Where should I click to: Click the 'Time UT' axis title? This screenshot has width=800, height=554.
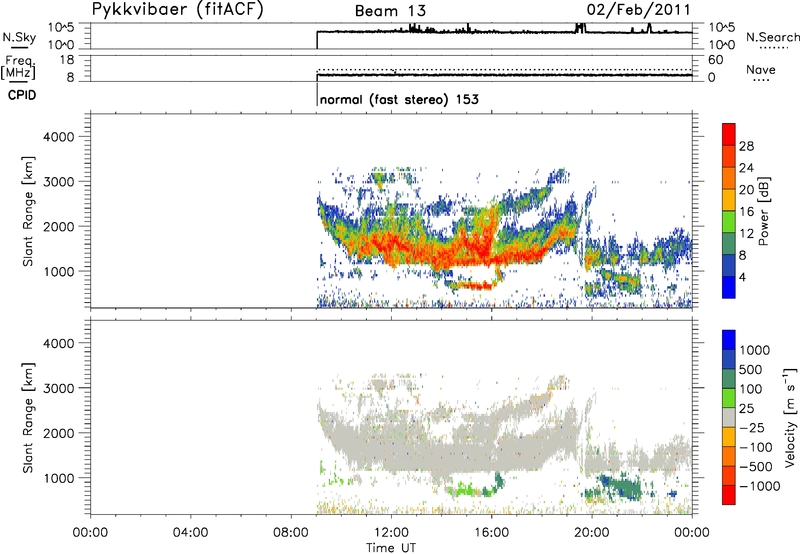(391, 548)
